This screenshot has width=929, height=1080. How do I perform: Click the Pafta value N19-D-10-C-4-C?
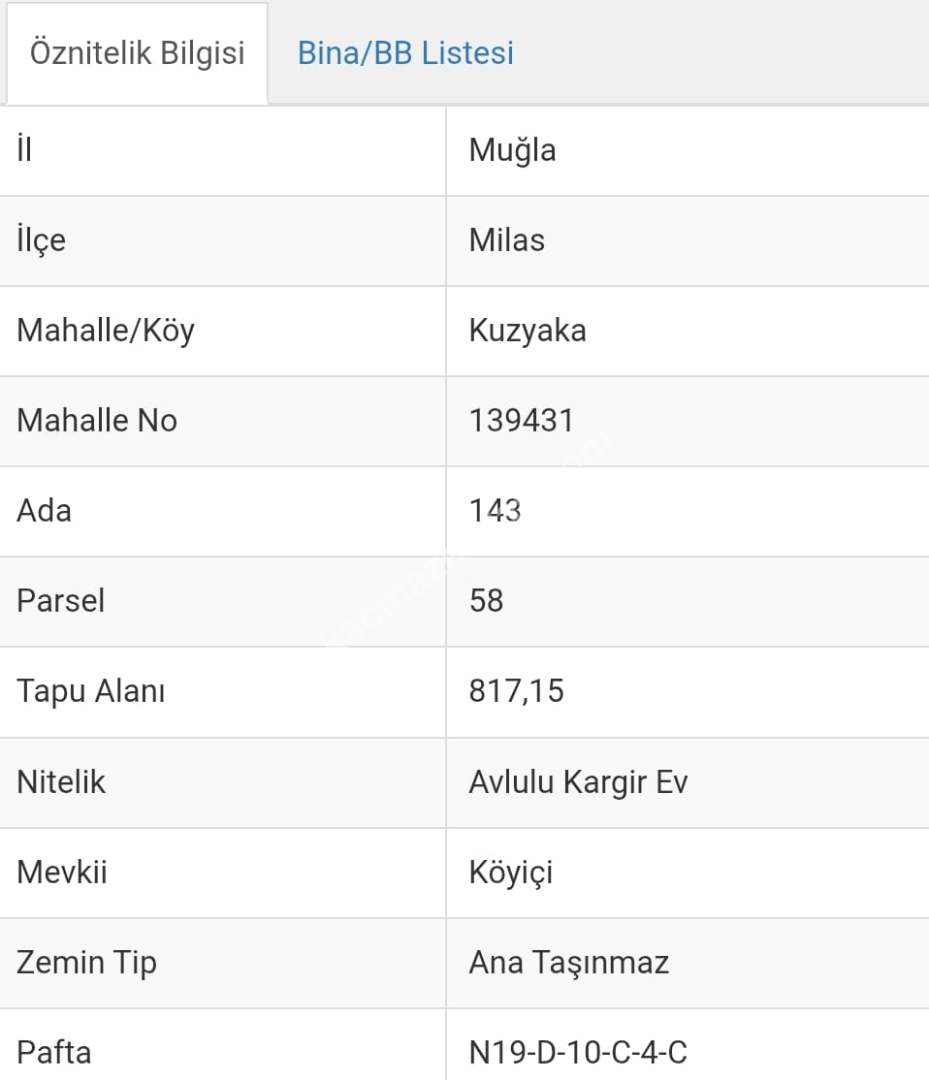(x=578, y=1052)
